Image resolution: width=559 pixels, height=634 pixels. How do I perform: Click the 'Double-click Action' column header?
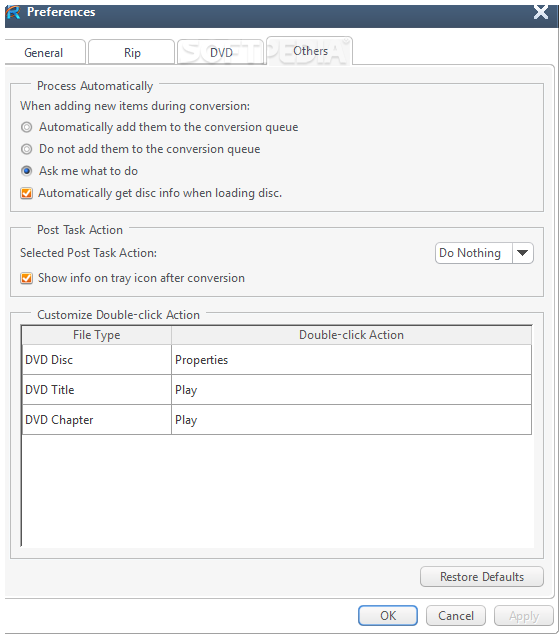(x=351, y=335)
